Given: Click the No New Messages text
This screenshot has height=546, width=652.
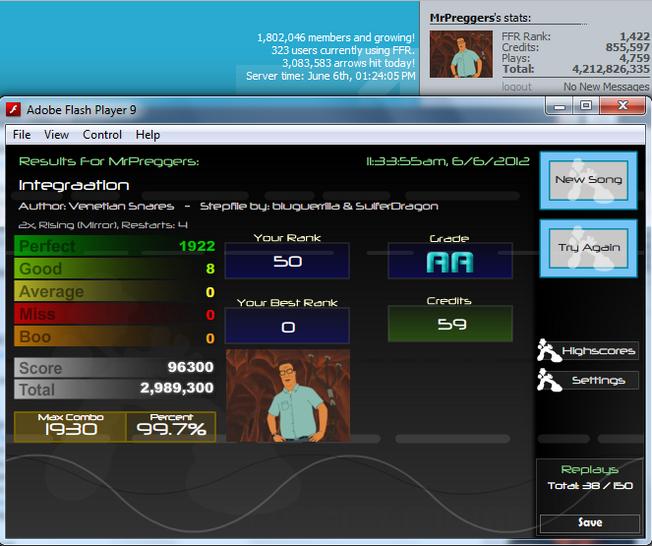Looking at the screenshot, I should click(x=606, y=87).
